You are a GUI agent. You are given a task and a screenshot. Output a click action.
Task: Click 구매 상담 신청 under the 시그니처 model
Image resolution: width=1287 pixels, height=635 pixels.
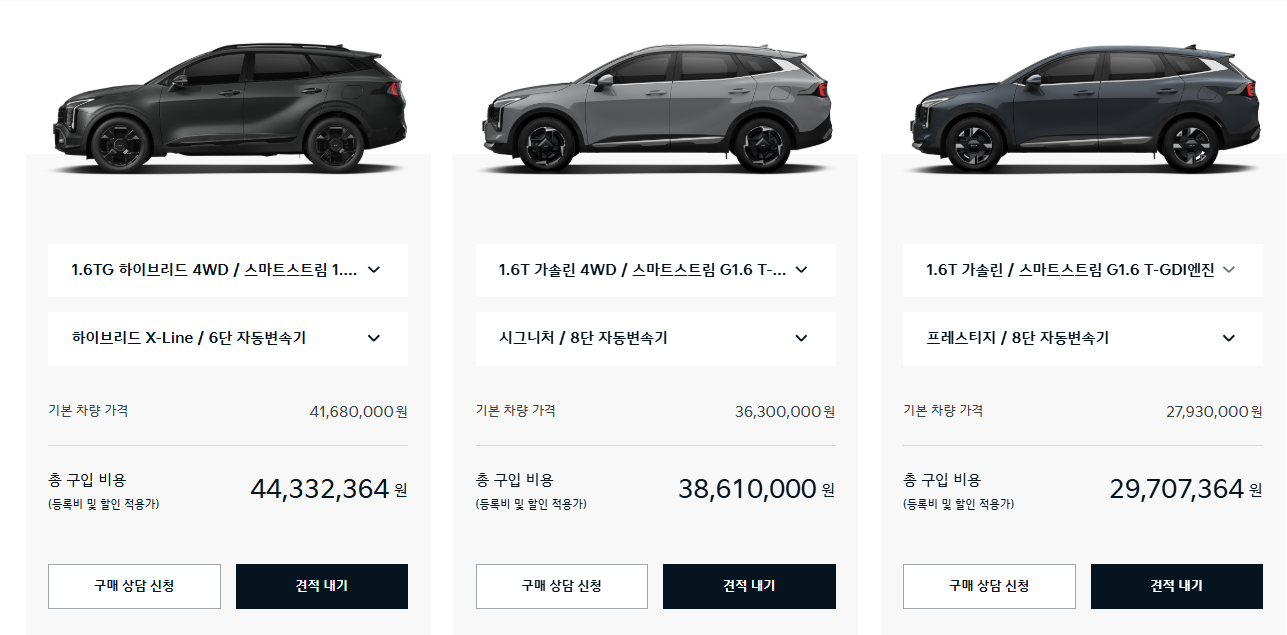coord(561,586)
